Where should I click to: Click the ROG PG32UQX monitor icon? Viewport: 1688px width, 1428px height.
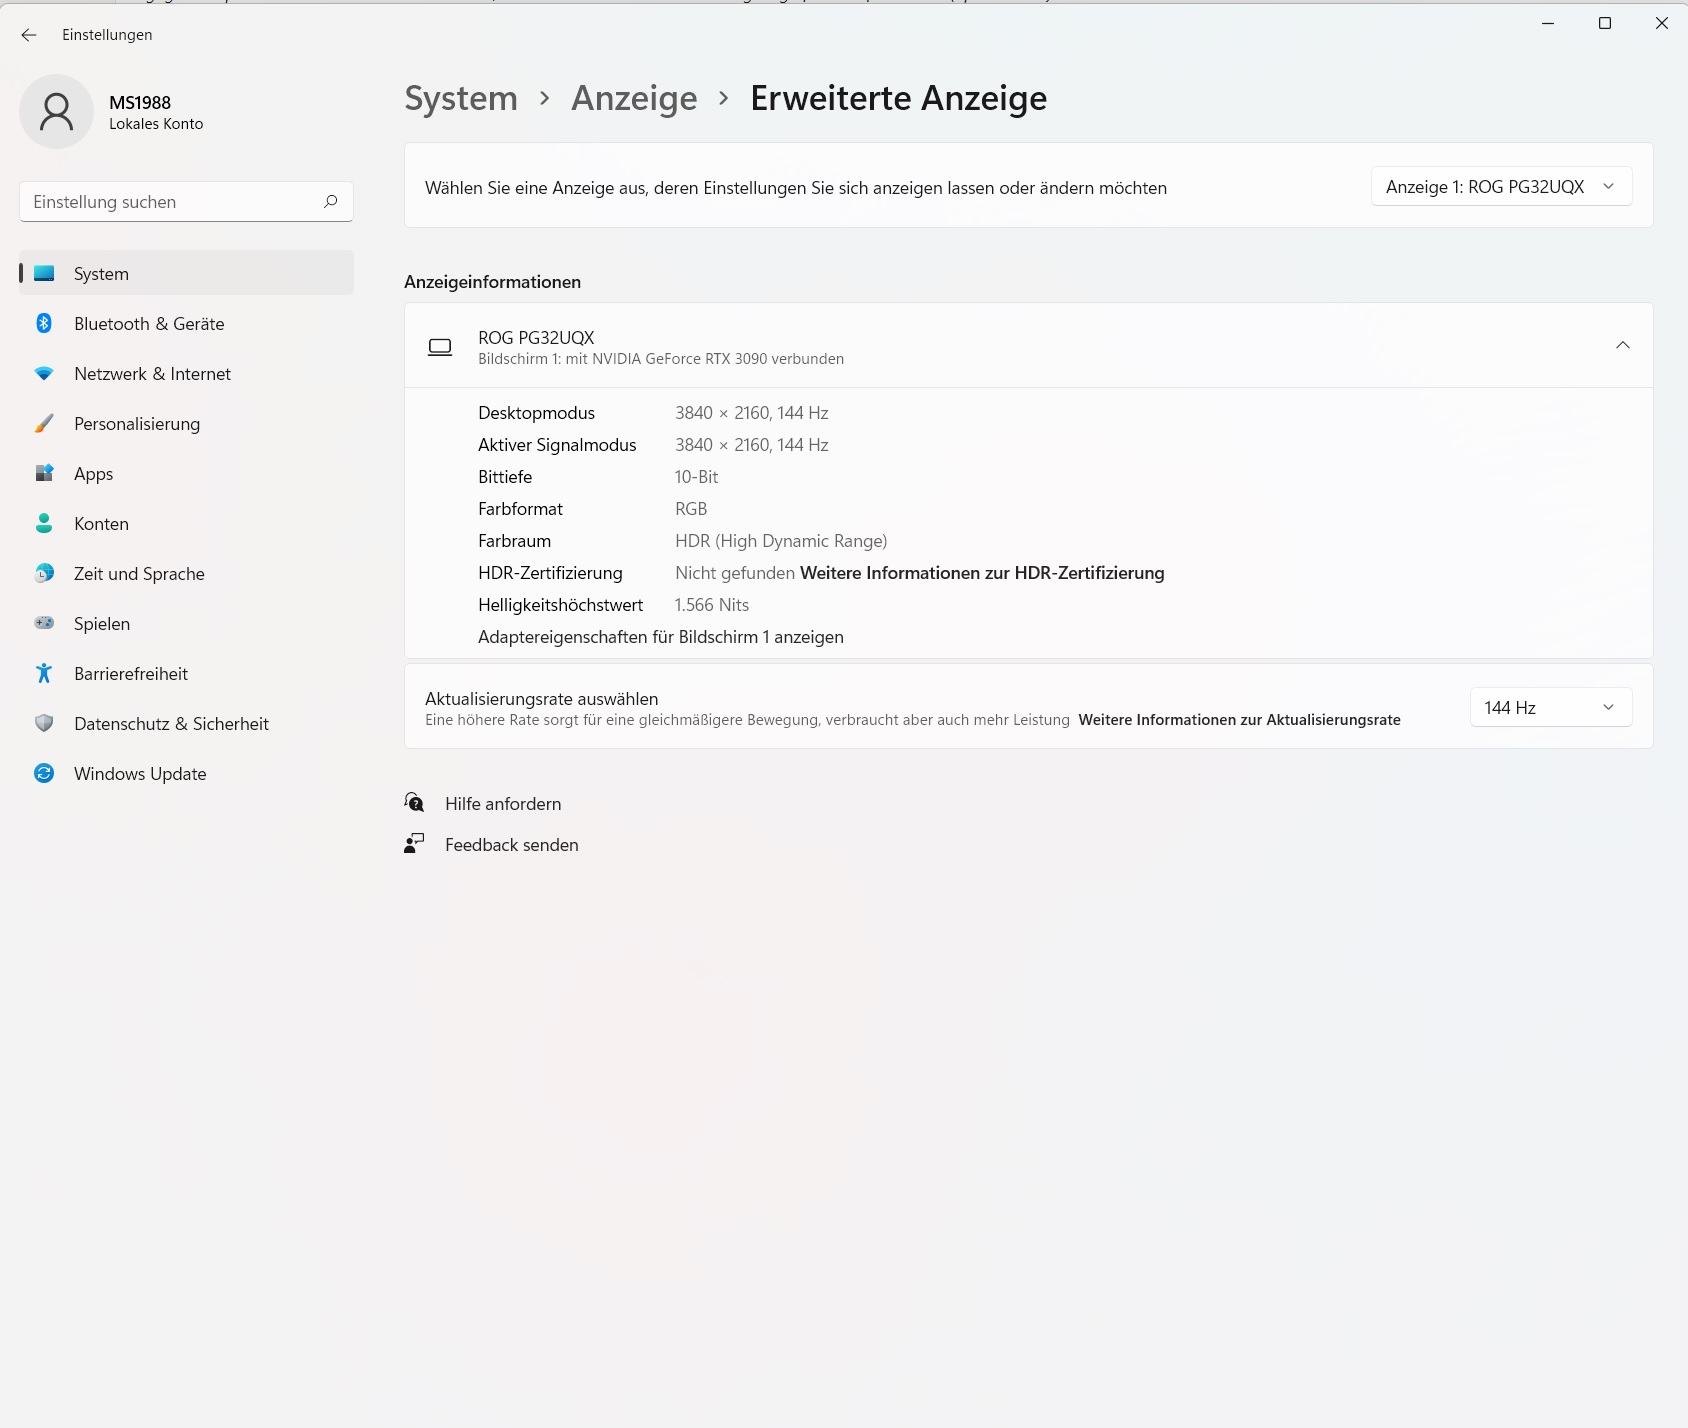click(x=440, y=347)
